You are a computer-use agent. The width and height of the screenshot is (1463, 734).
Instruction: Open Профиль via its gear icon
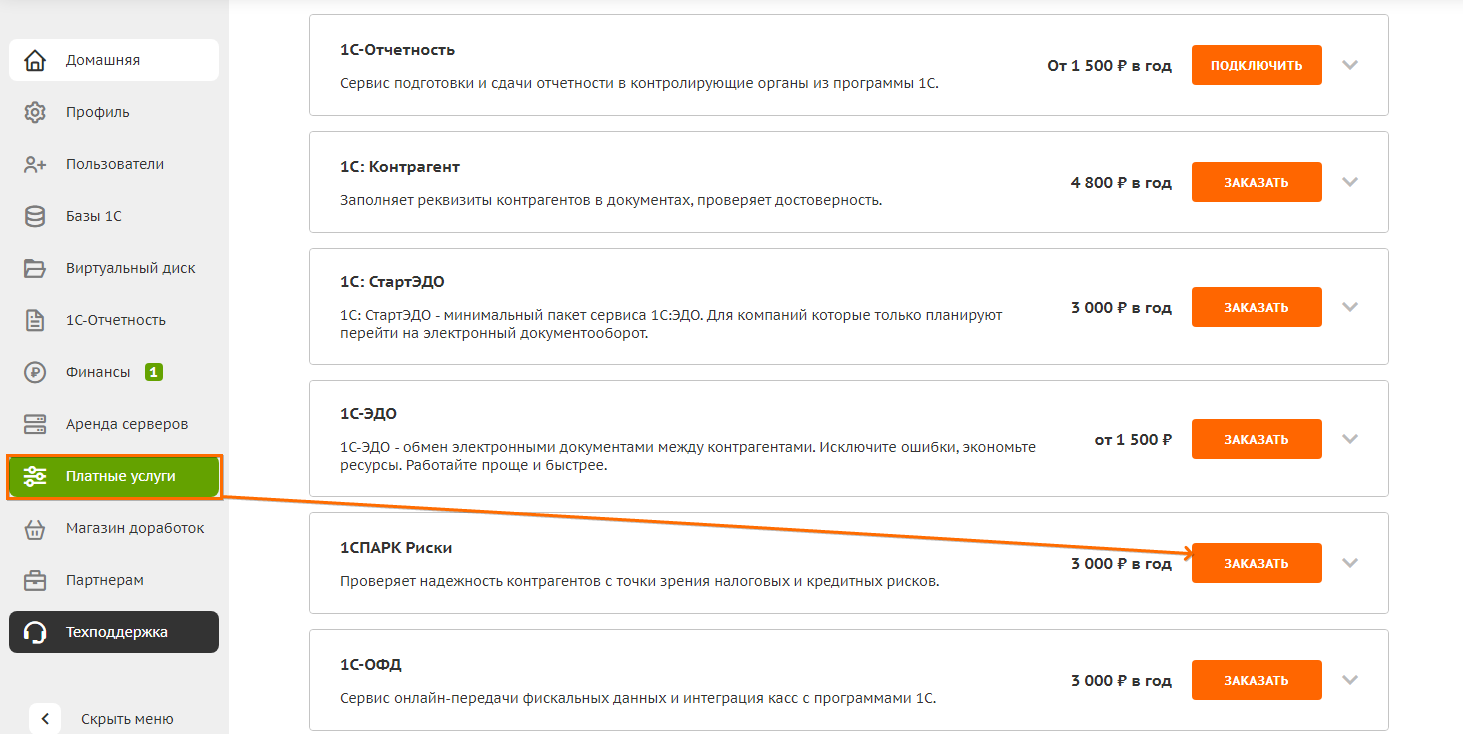tap(35, 112)
